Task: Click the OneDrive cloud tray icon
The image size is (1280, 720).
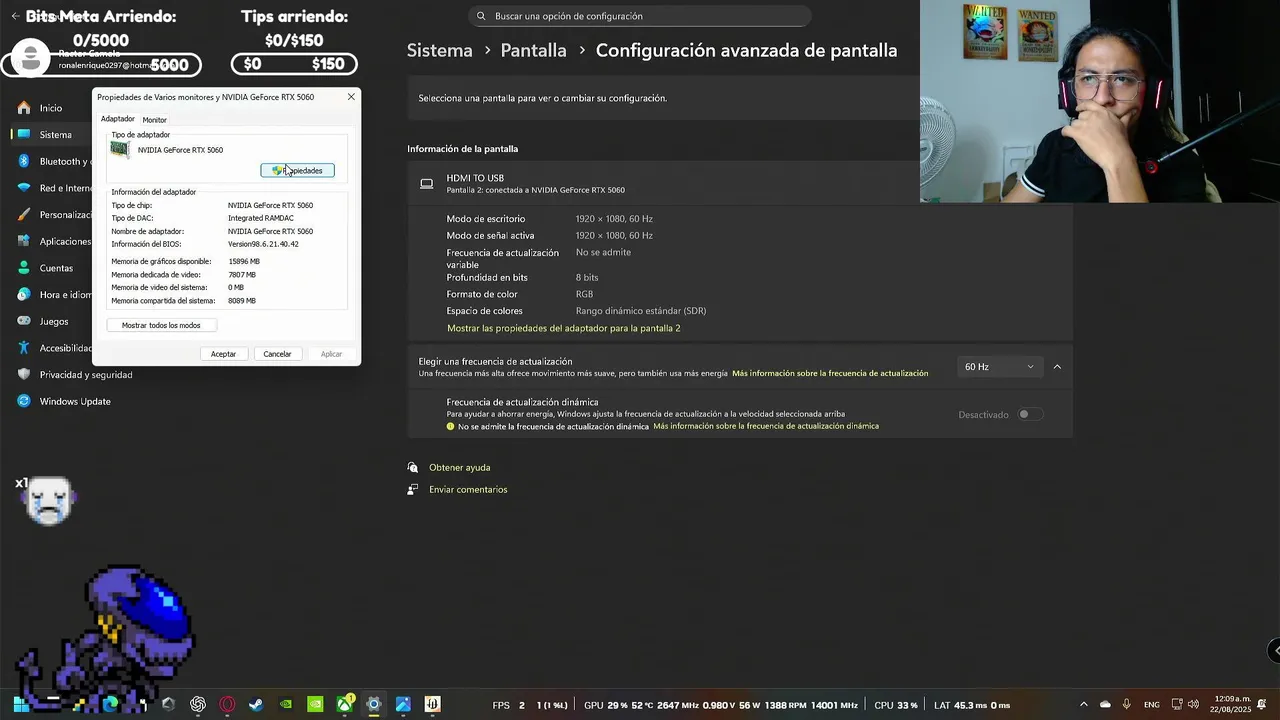Action: pos(1105,705)
